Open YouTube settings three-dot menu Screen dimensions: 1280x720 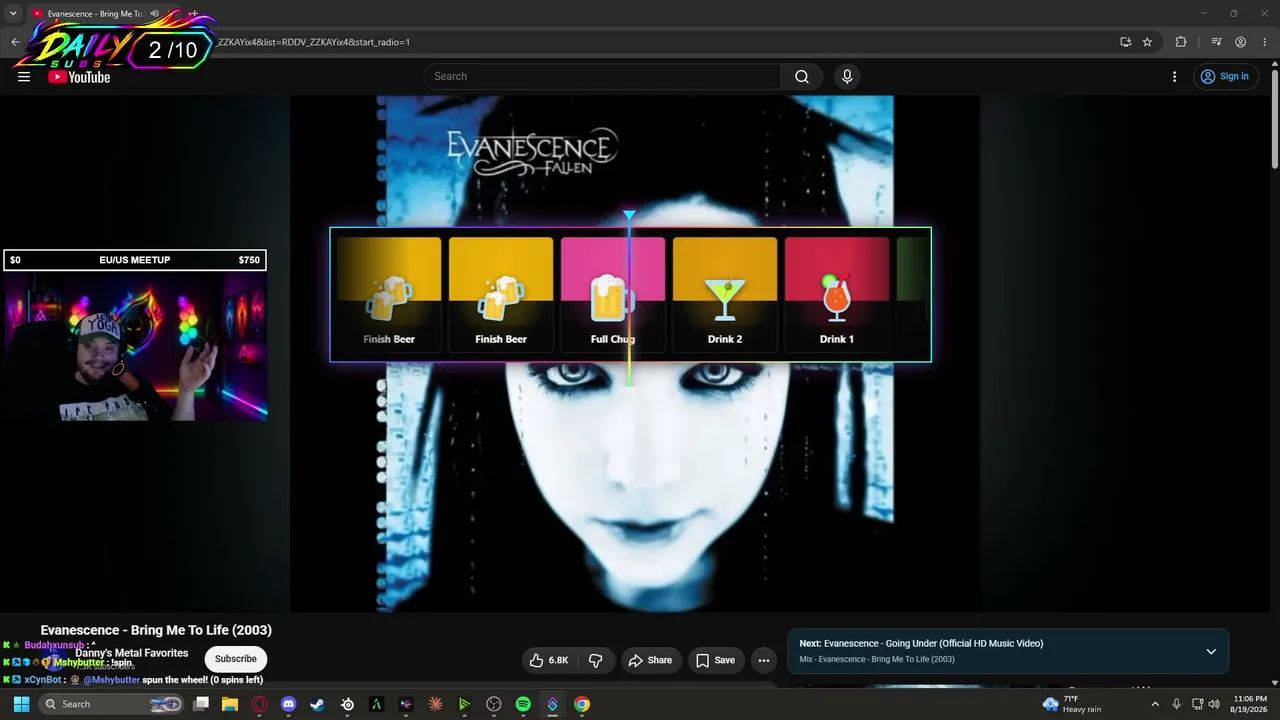point(1175,77)
